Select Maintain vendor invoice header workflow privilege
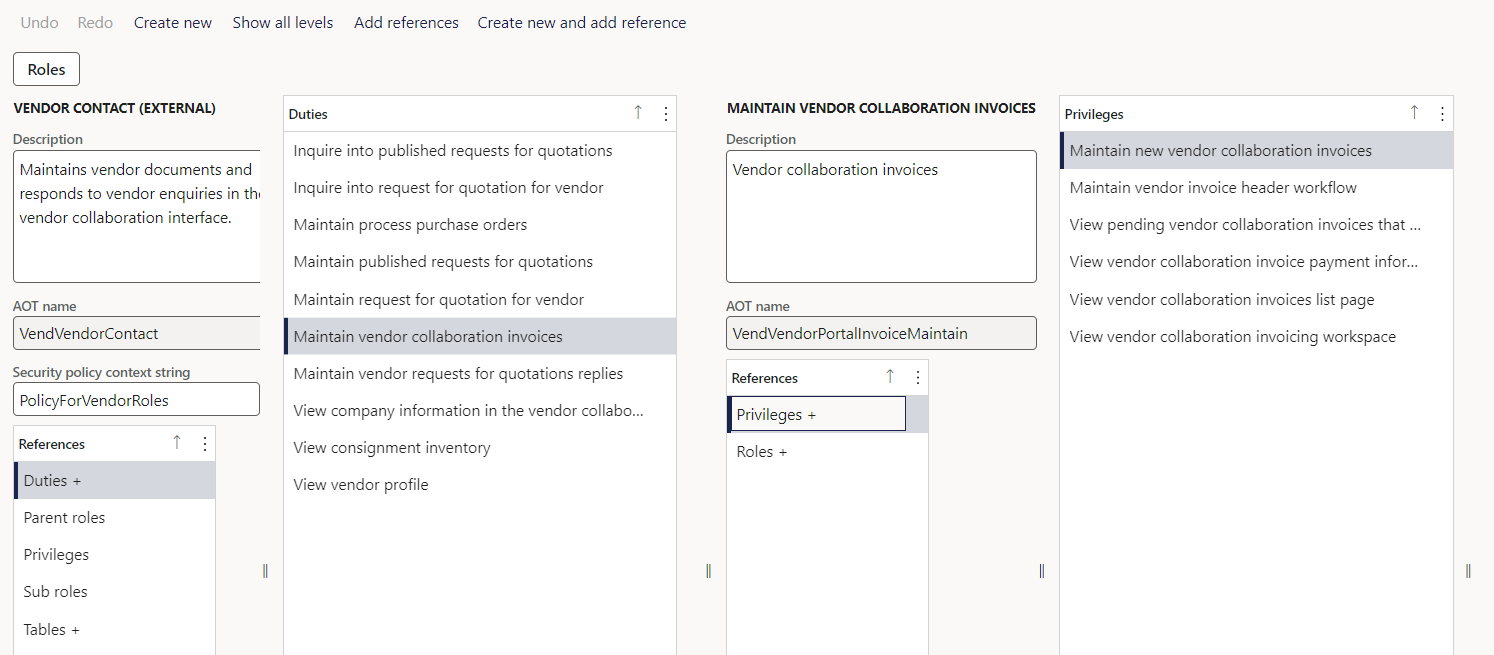The image size is (1494, 655). click(x=1213, y=187)
